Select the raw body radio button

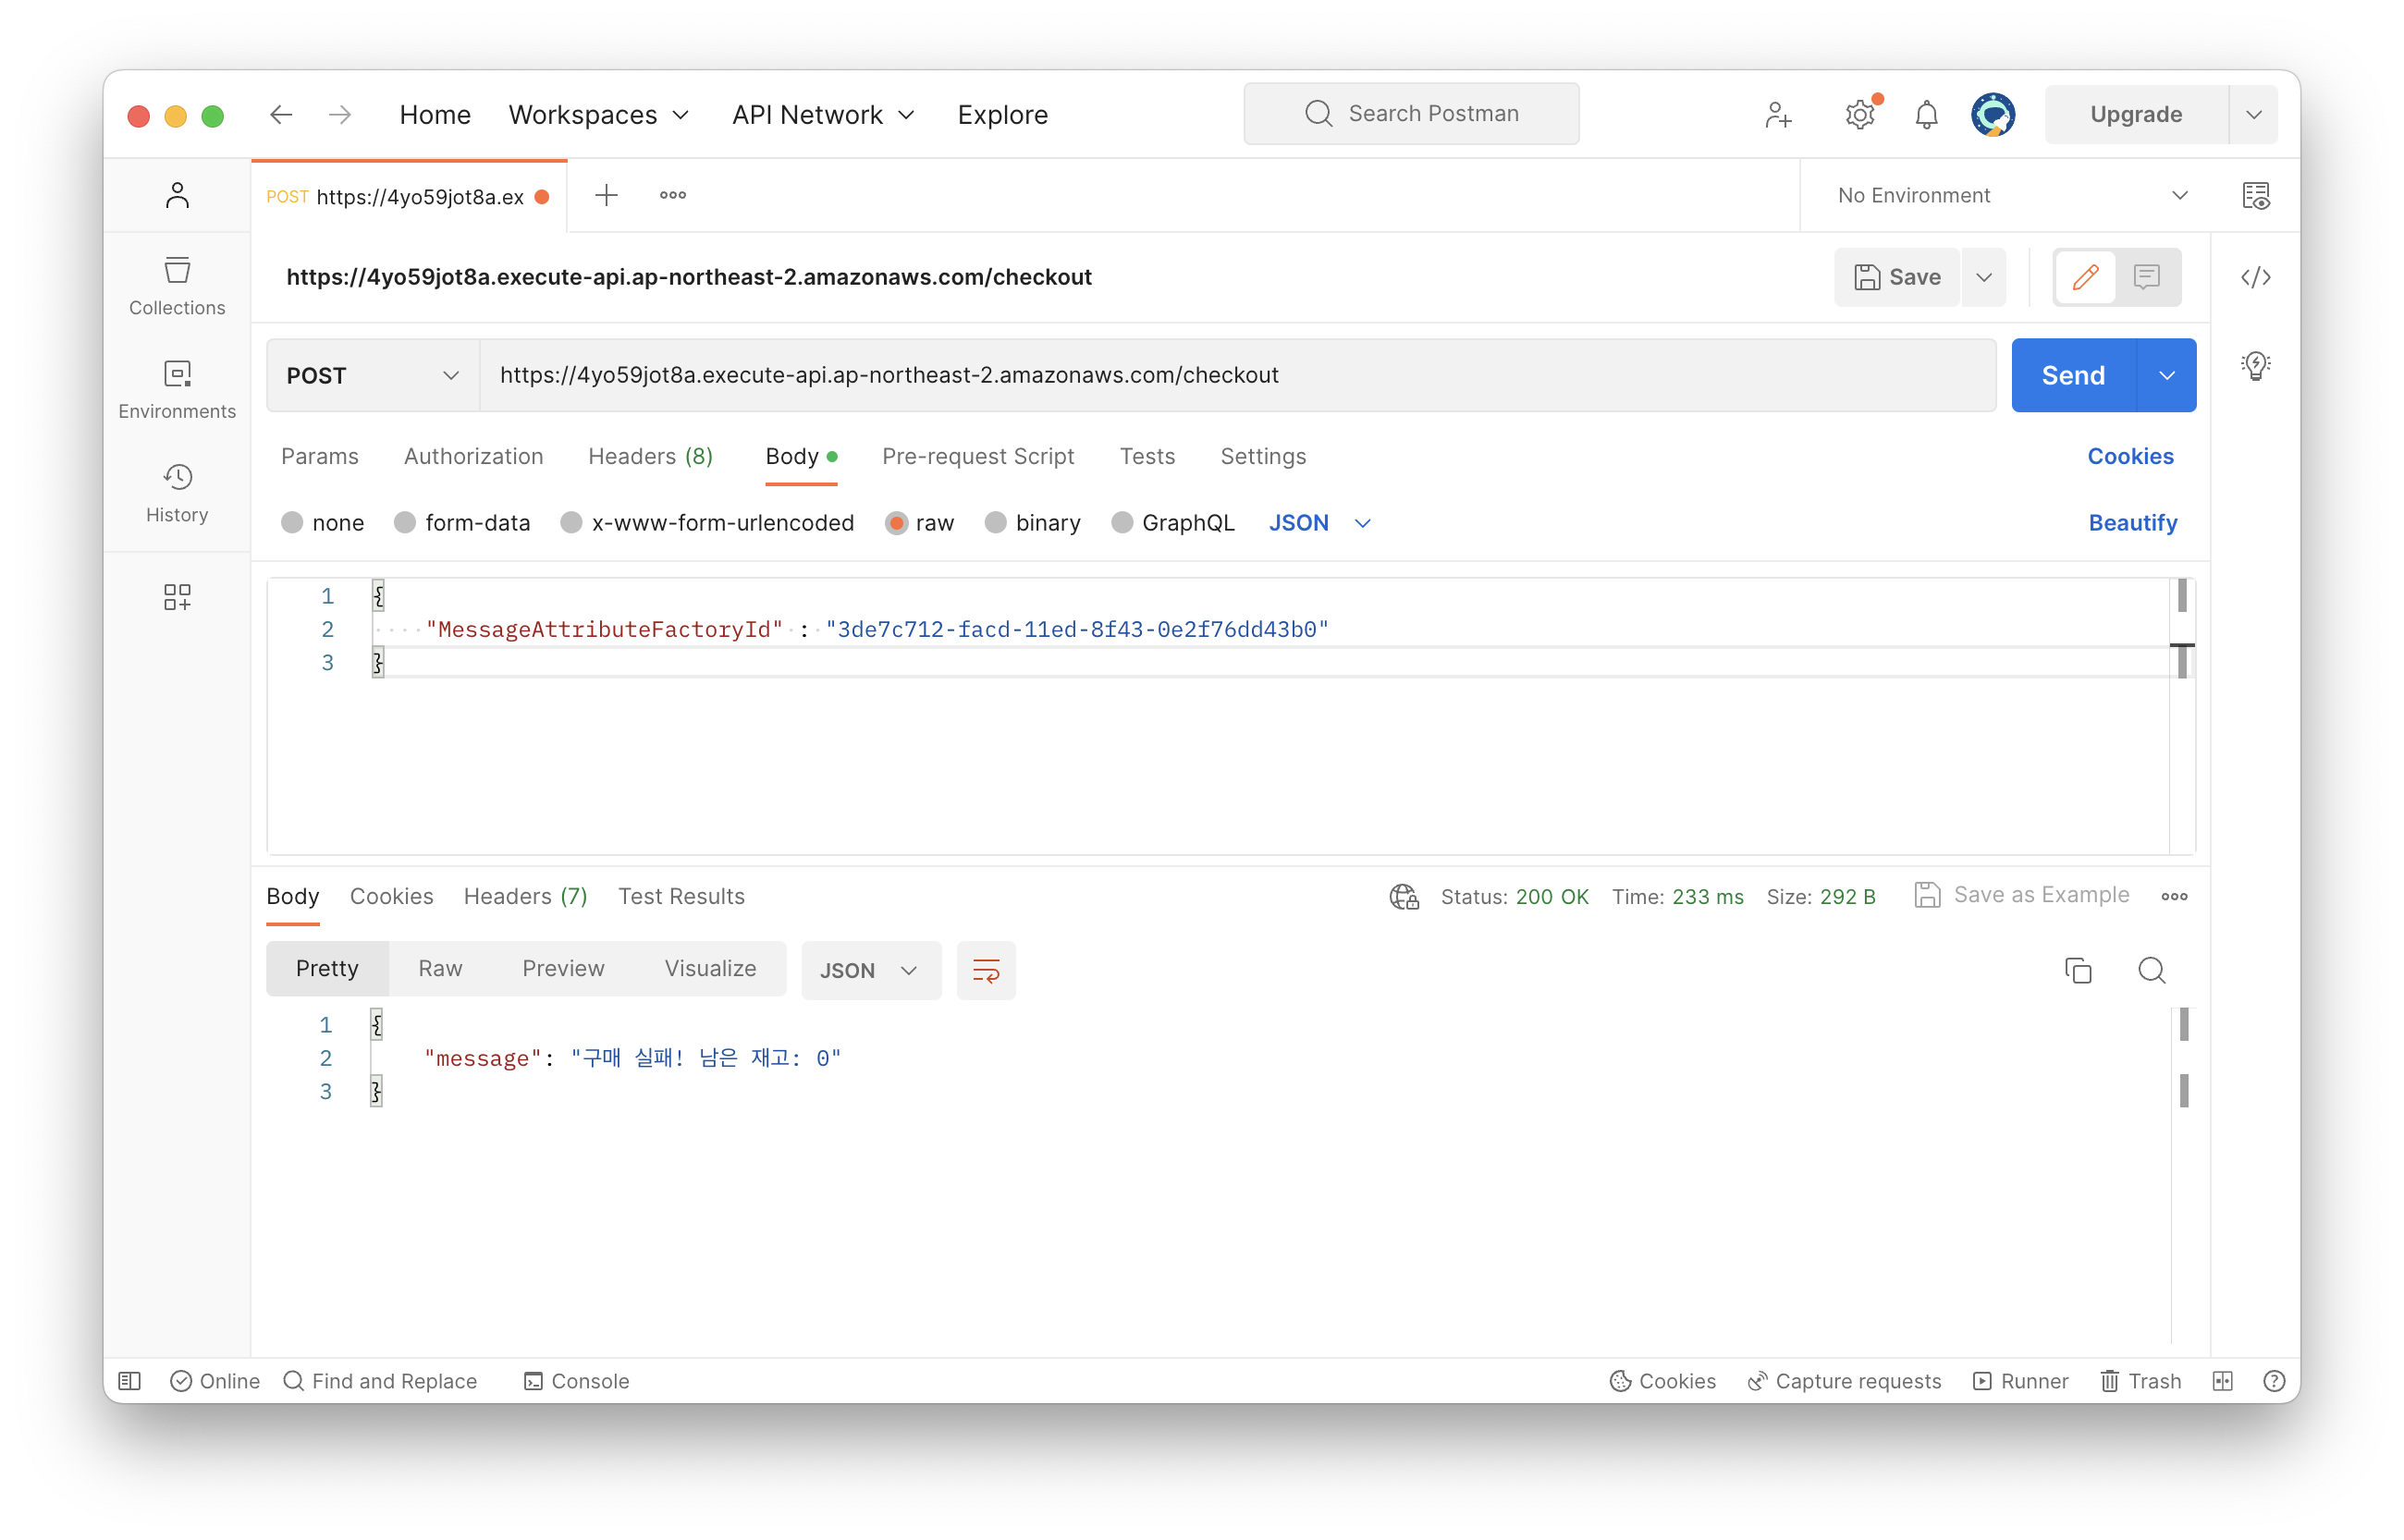tap(896, 523)
